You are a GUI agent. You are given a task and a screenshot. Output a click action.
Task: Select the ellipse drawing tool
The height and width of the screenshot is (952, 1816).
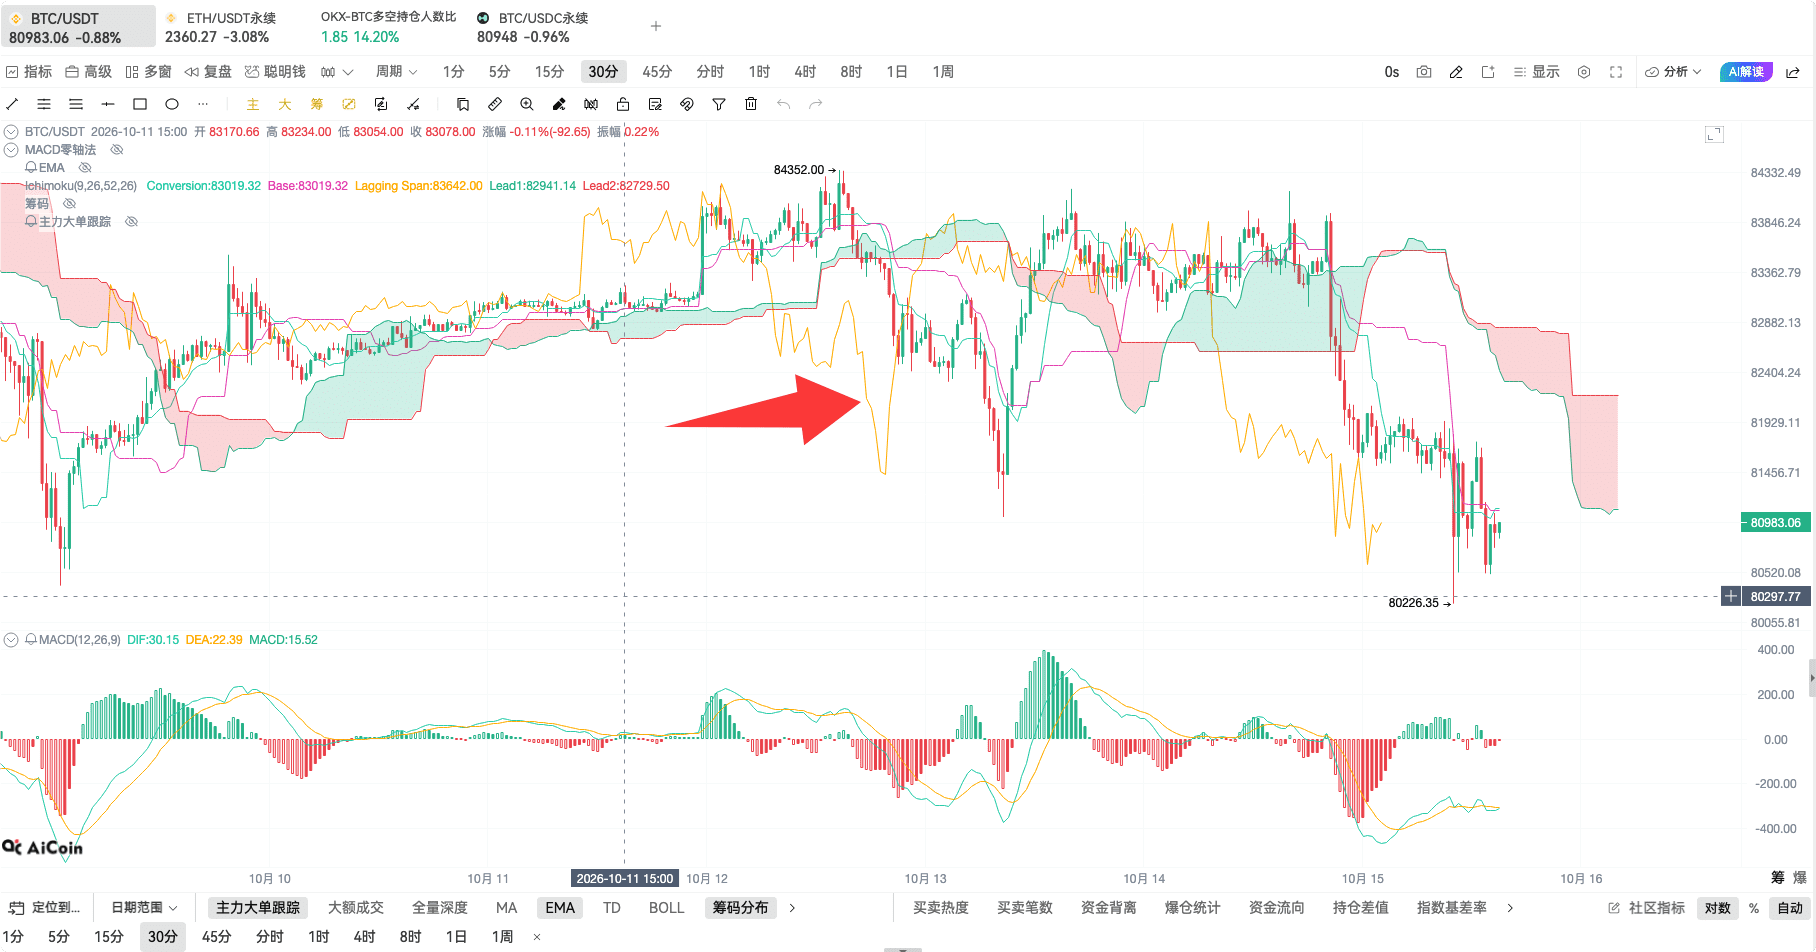pyautogui.click(x=172, y=104)
